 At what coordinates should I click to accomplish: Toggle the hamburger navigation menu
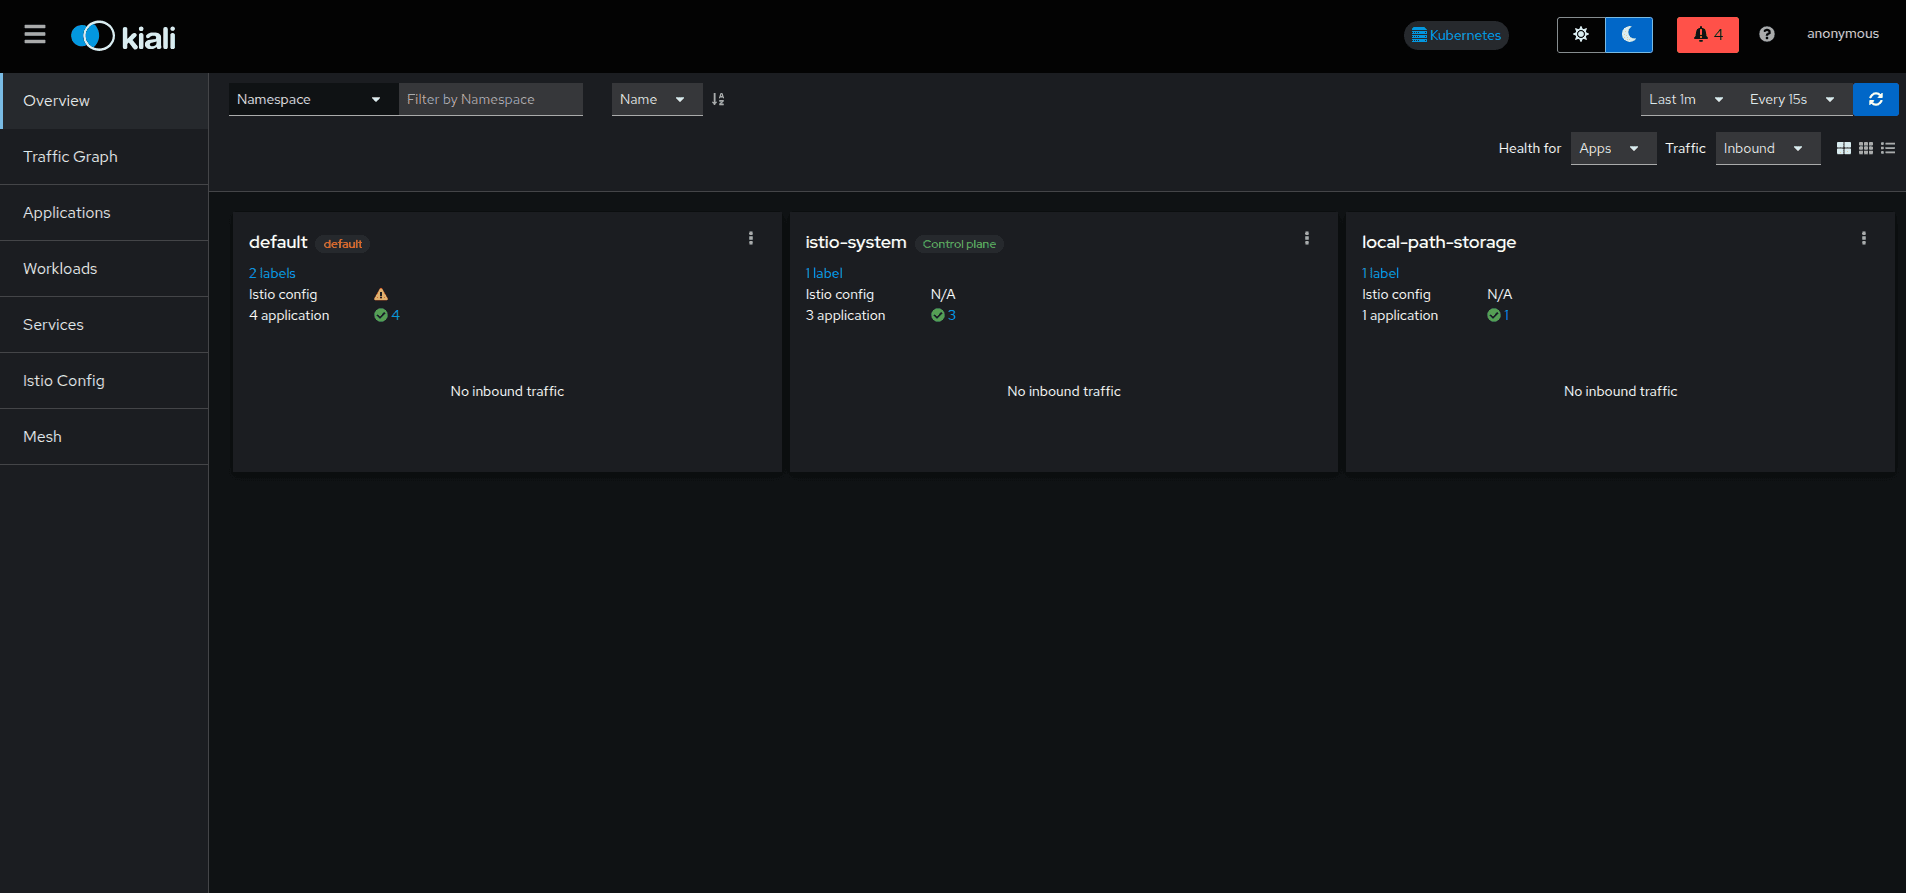(35, 35)
